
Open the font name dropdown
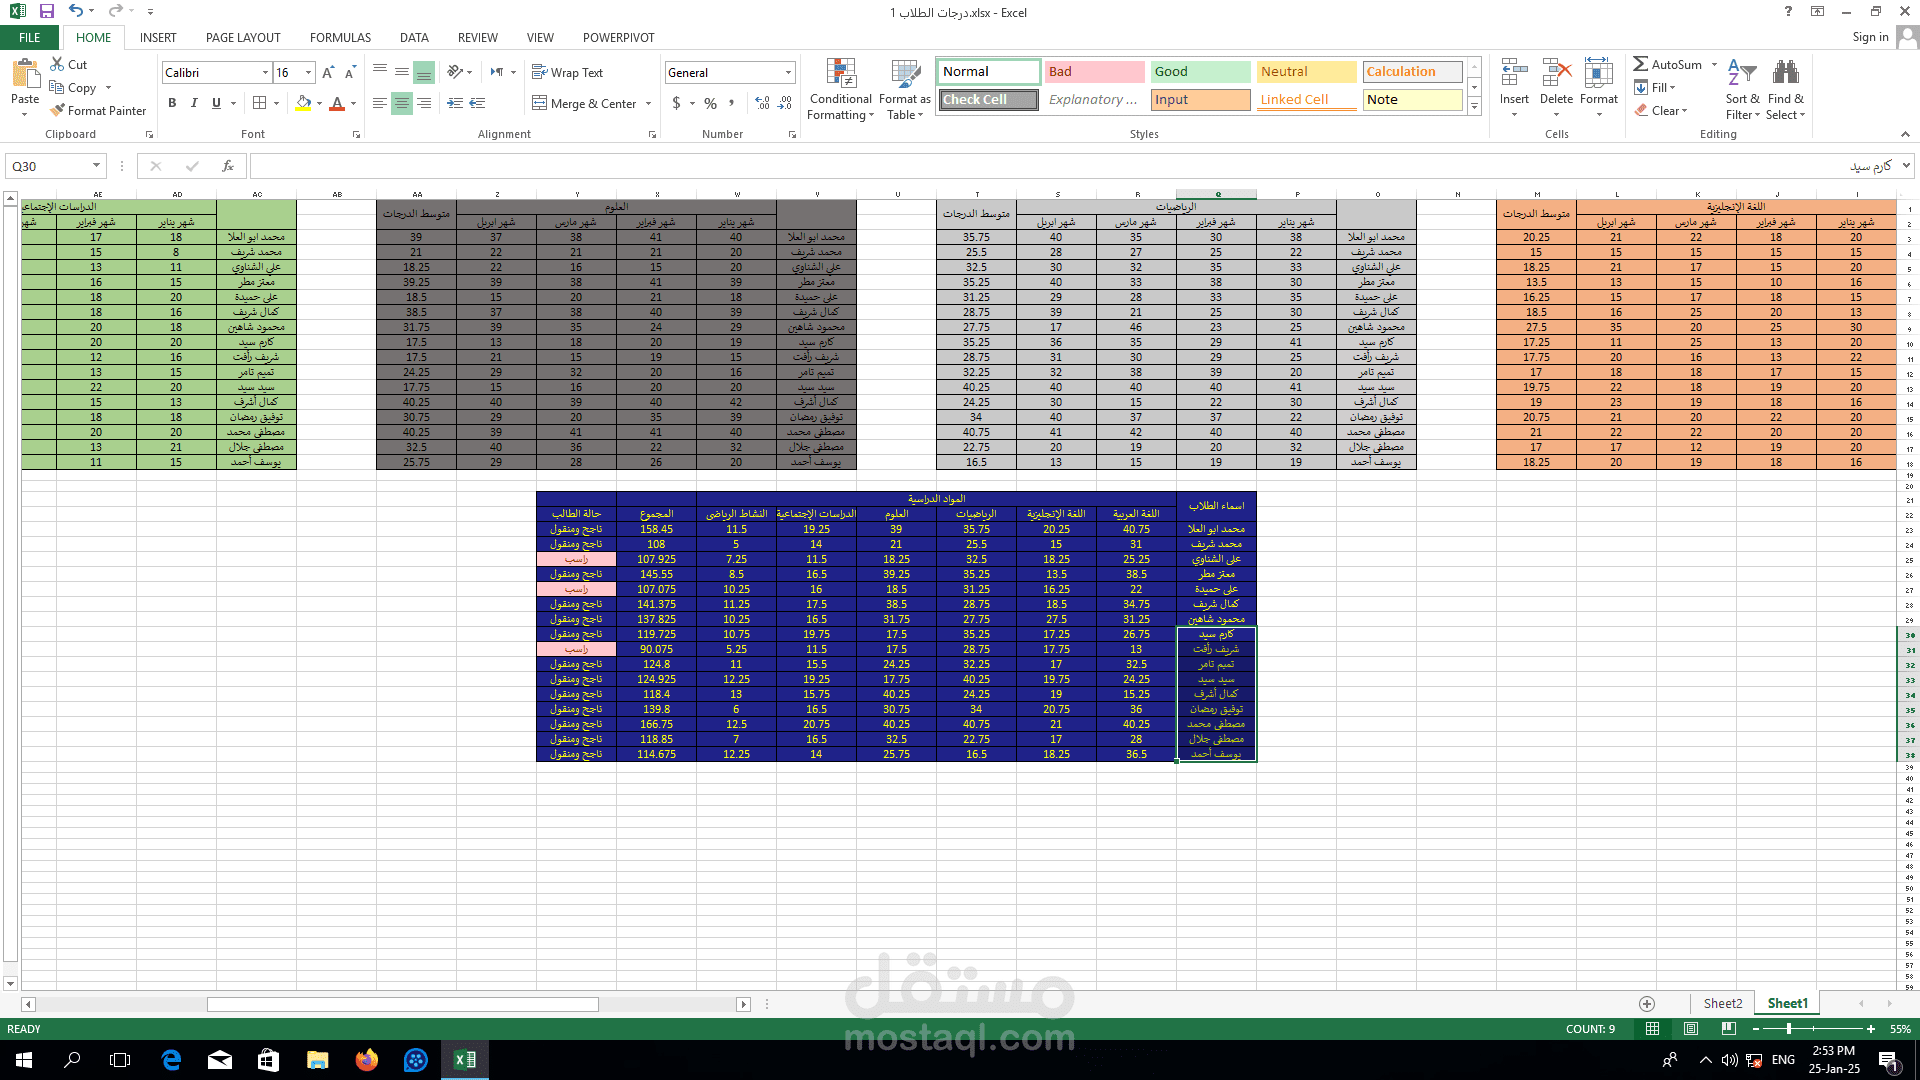click(265, 73)
